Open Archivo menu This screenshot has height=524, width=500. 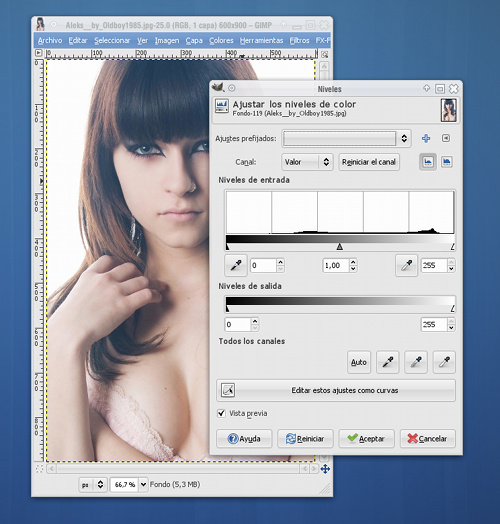tap(50, 40)
